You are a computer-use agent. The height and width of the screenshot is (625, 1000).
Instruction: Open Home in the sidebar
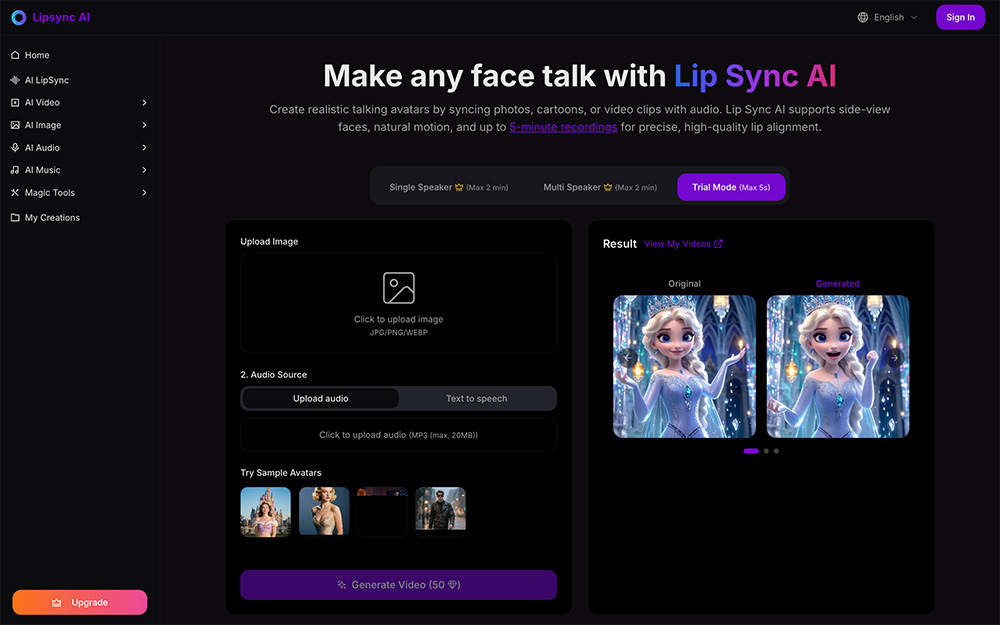pos(80,55)
